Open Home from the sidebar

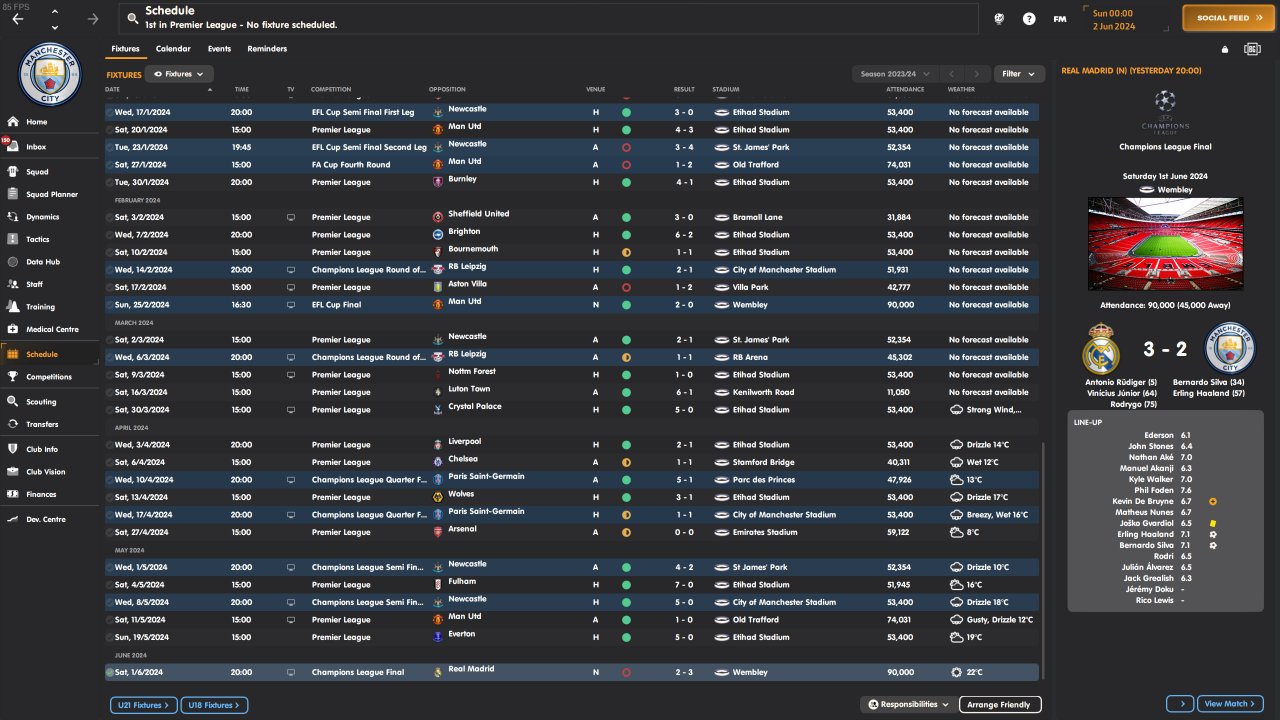click(x=37, y=122)
